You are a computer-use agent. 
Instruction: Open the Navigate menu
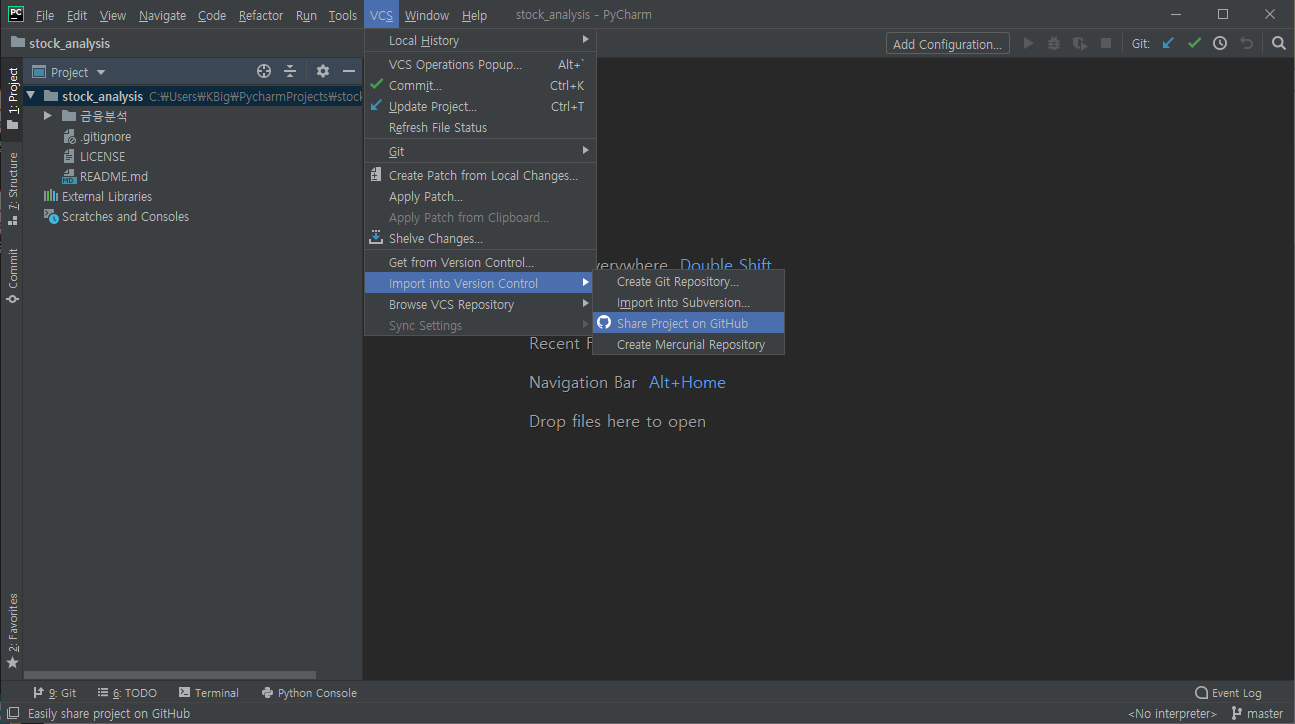[162, 15]
